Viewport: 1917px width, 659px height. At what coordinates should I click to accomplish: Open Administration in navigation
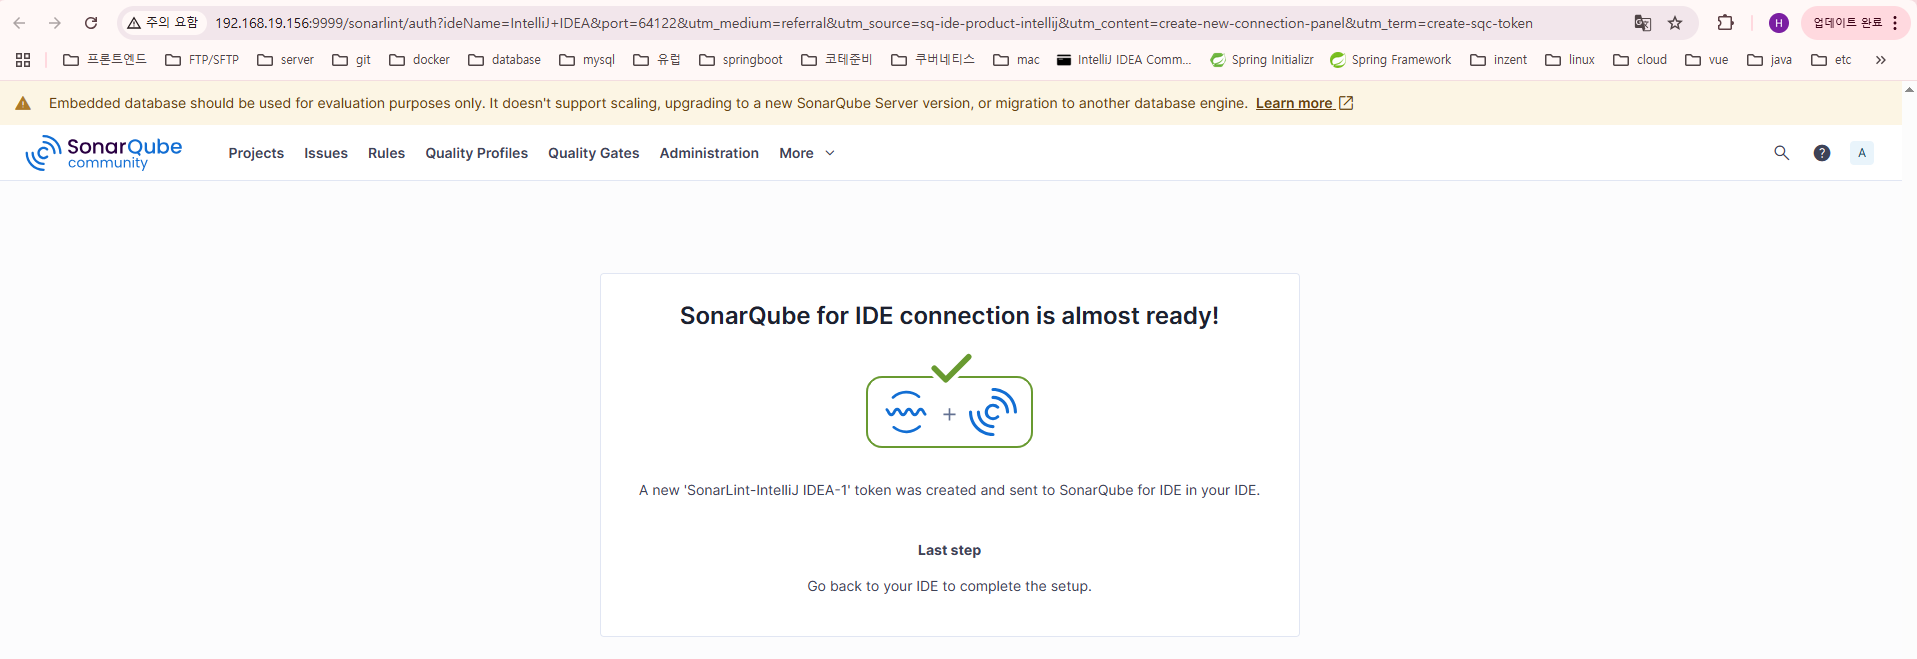click(x=709, y=153)
